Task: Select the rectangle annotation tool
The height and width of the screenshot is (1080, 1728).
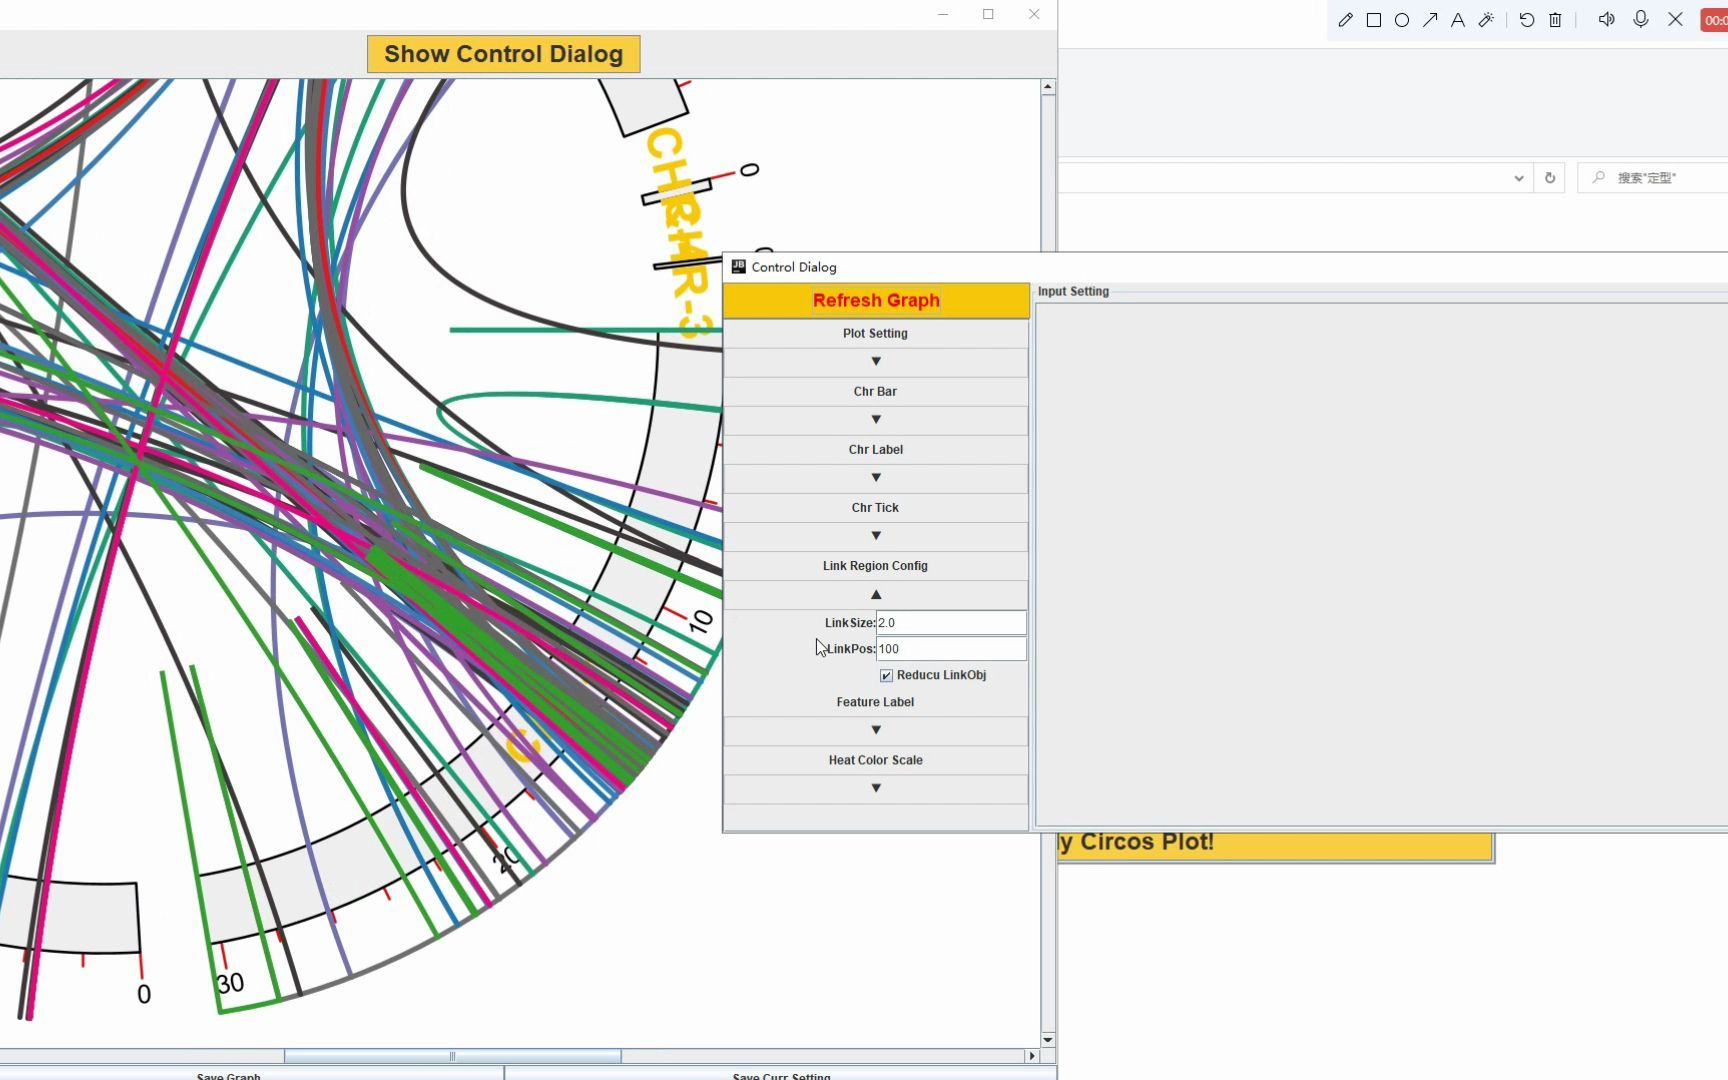Action: point(1374,20)
